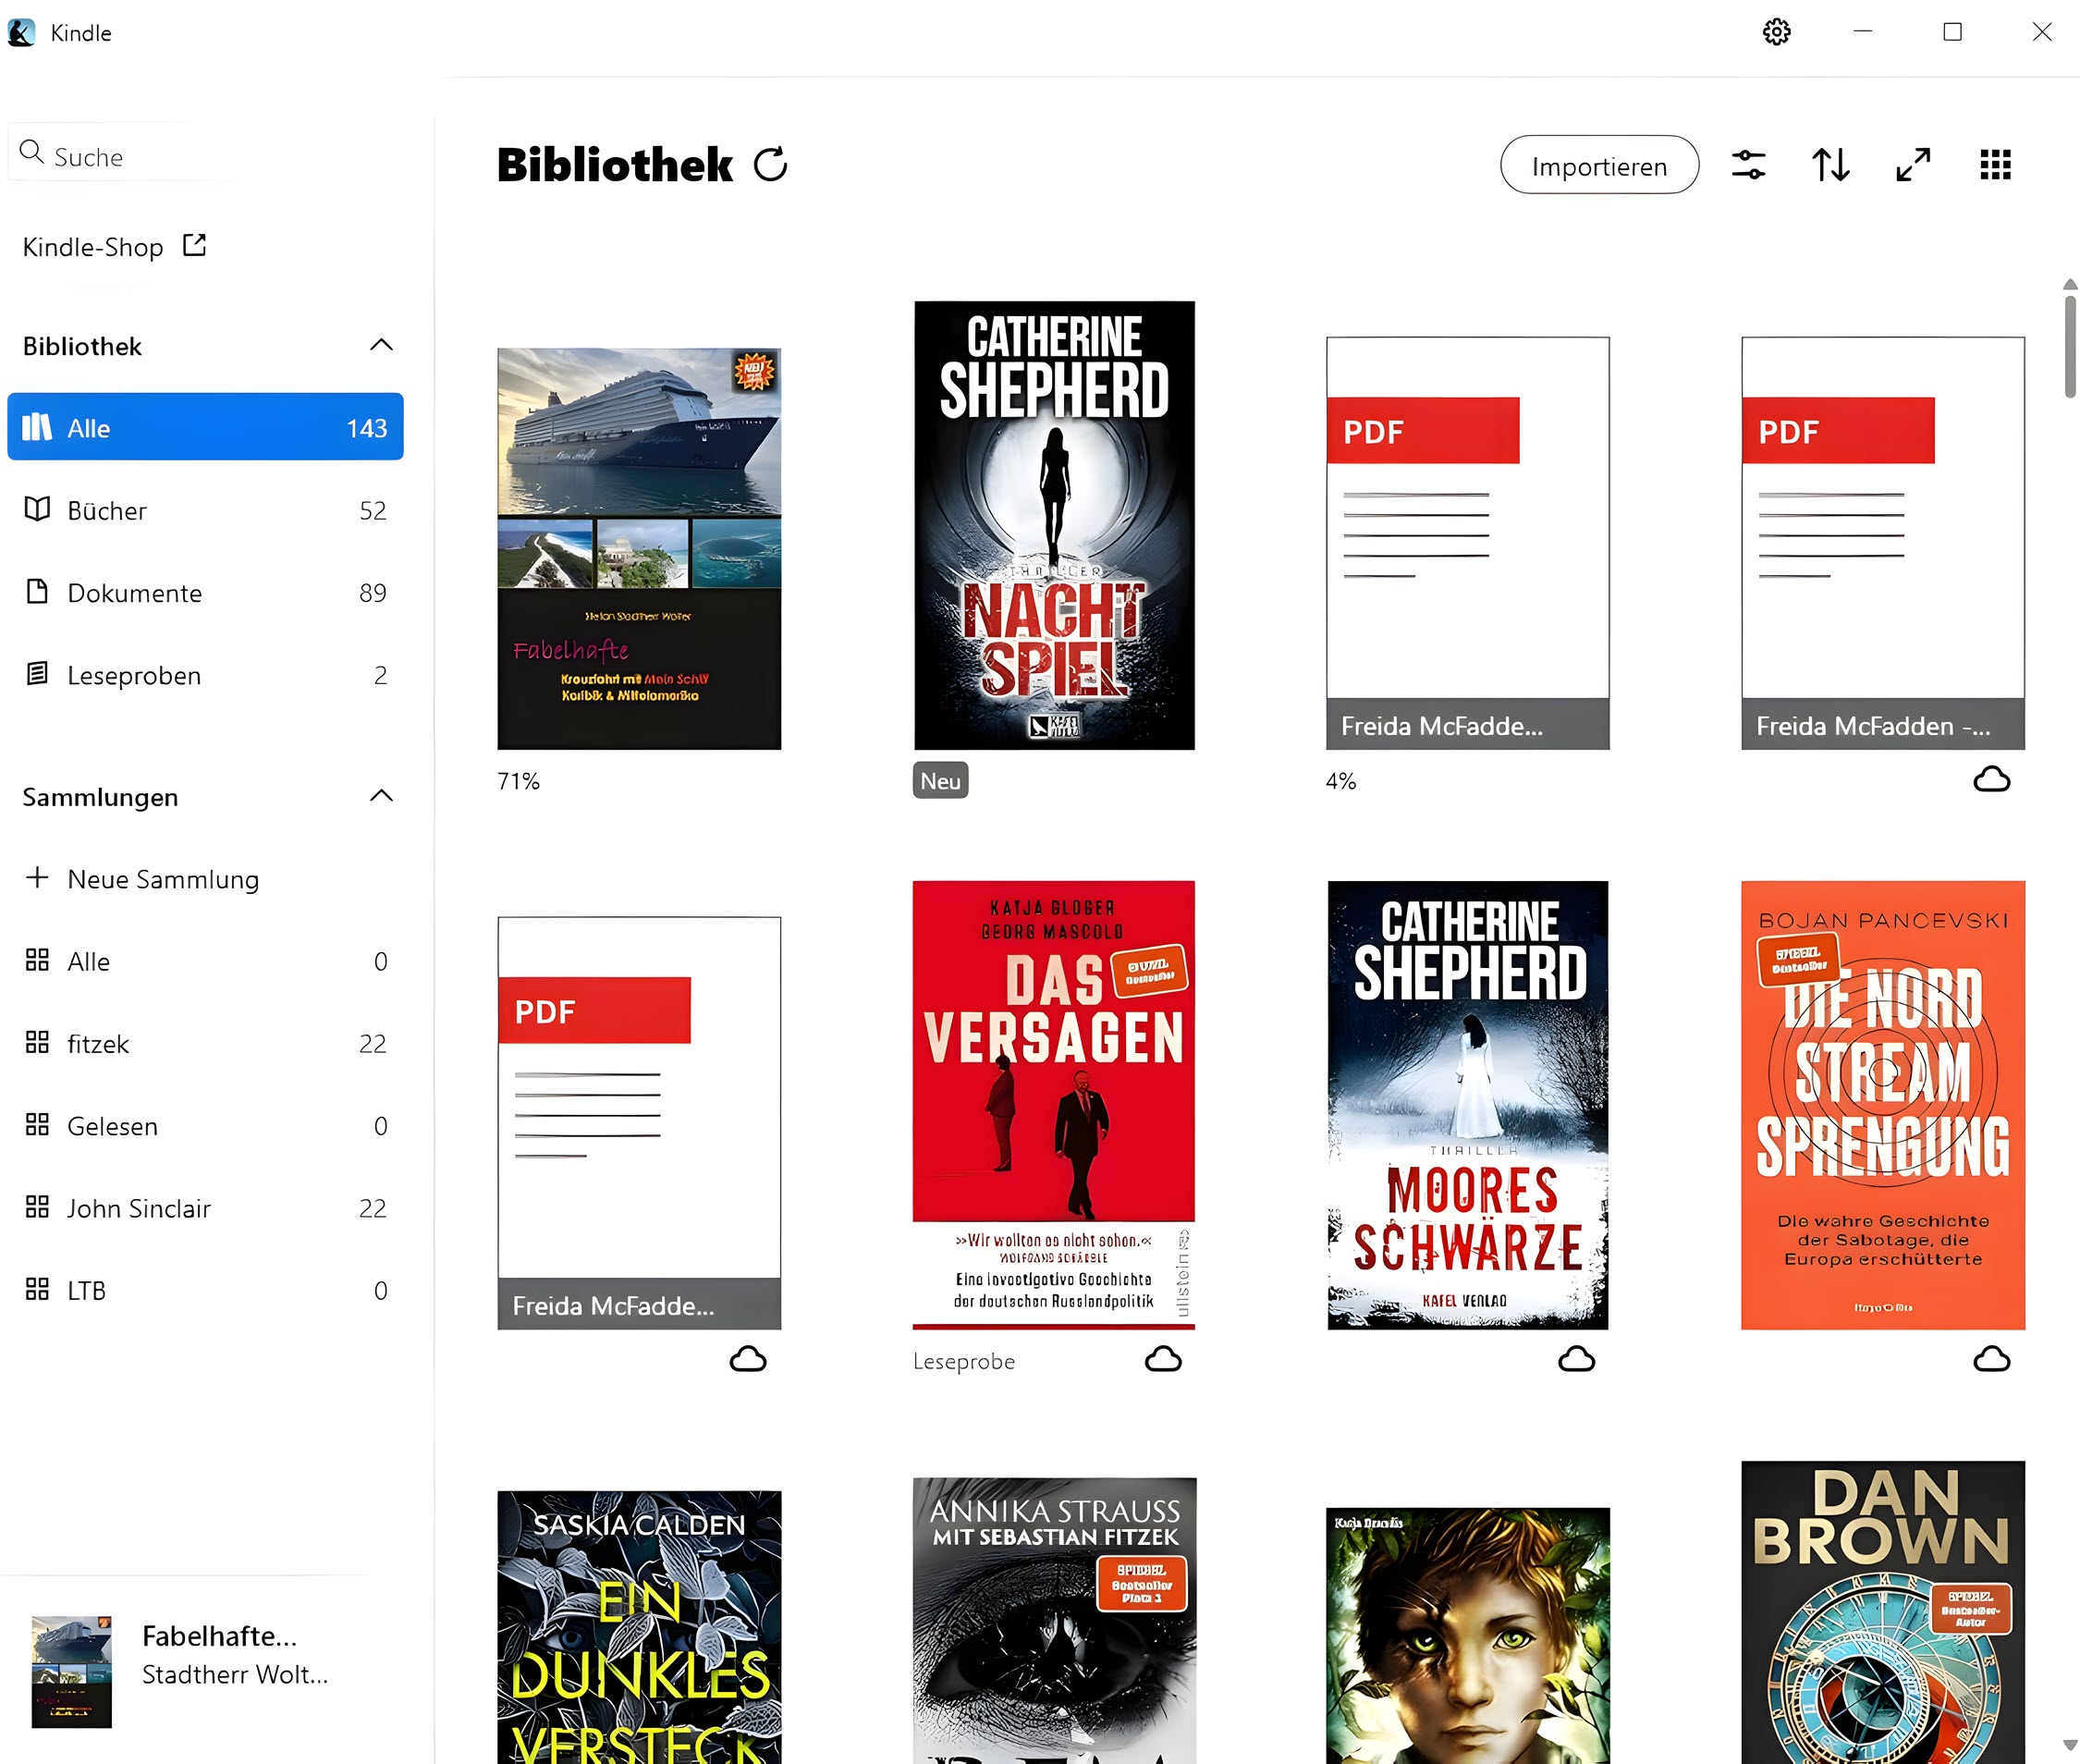The height and width of the screenshot is (1764, 2080).
Task: Download PDF in second row via cloud icon
Action: (x=748, y=1359)
